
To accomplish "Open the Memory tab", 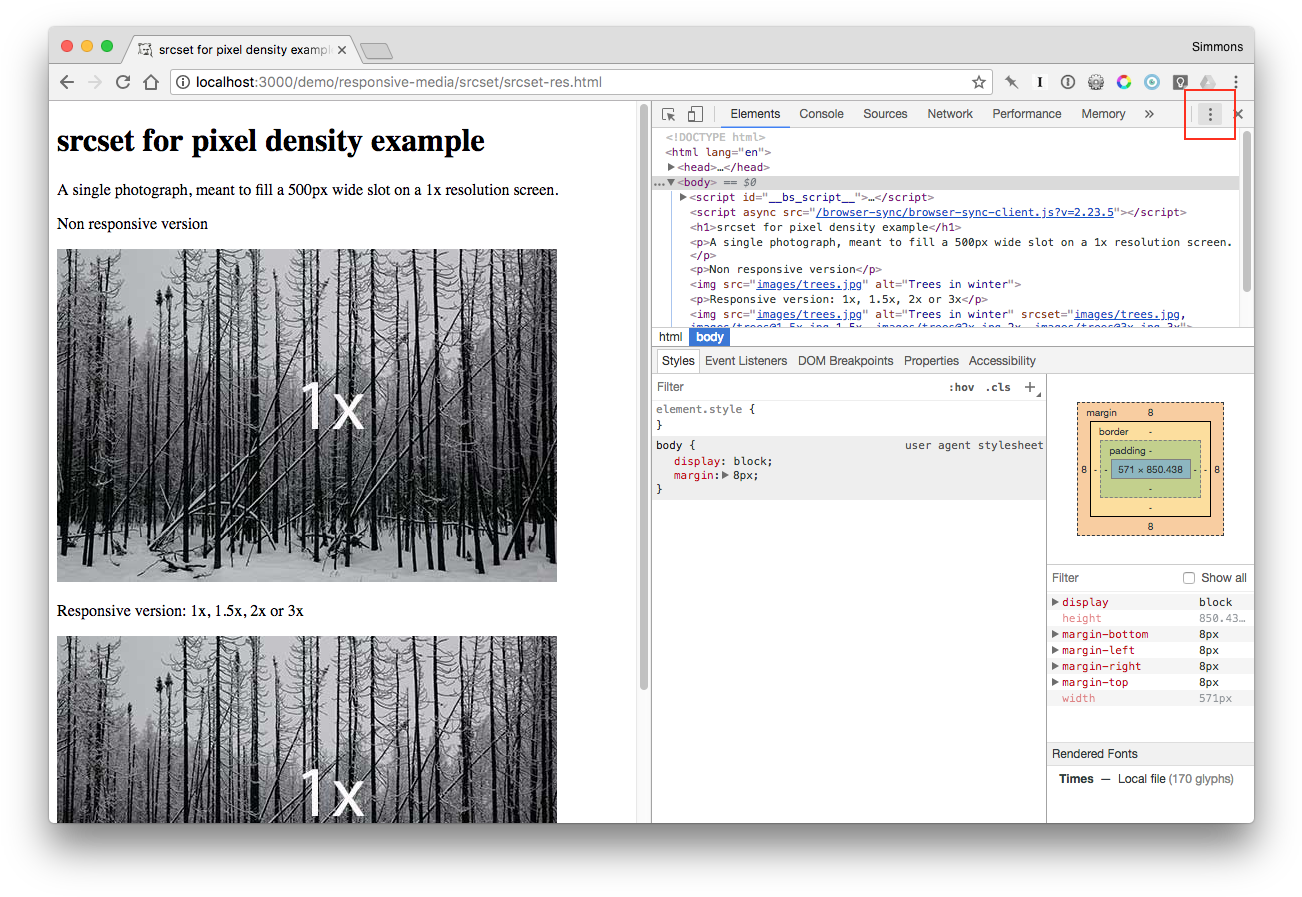I will (x=1103, y=114).
